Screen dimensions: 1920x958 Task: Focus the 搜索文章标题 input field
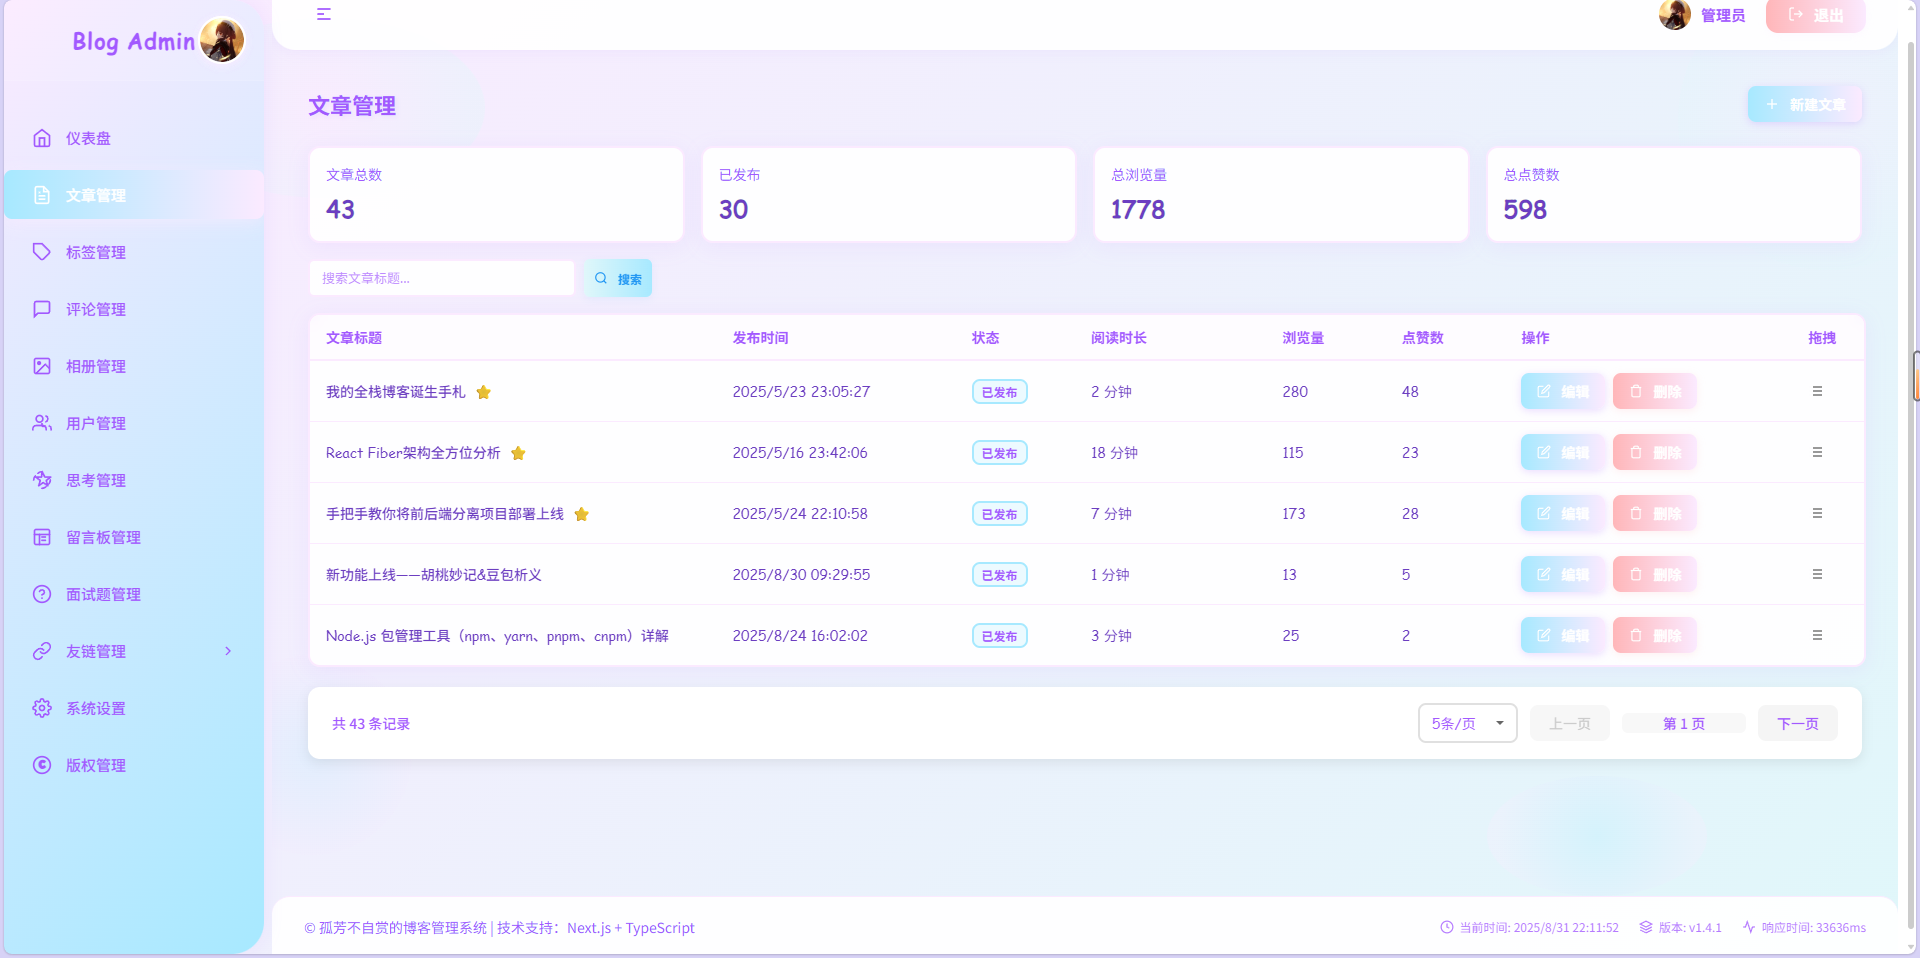pos(441,278)
